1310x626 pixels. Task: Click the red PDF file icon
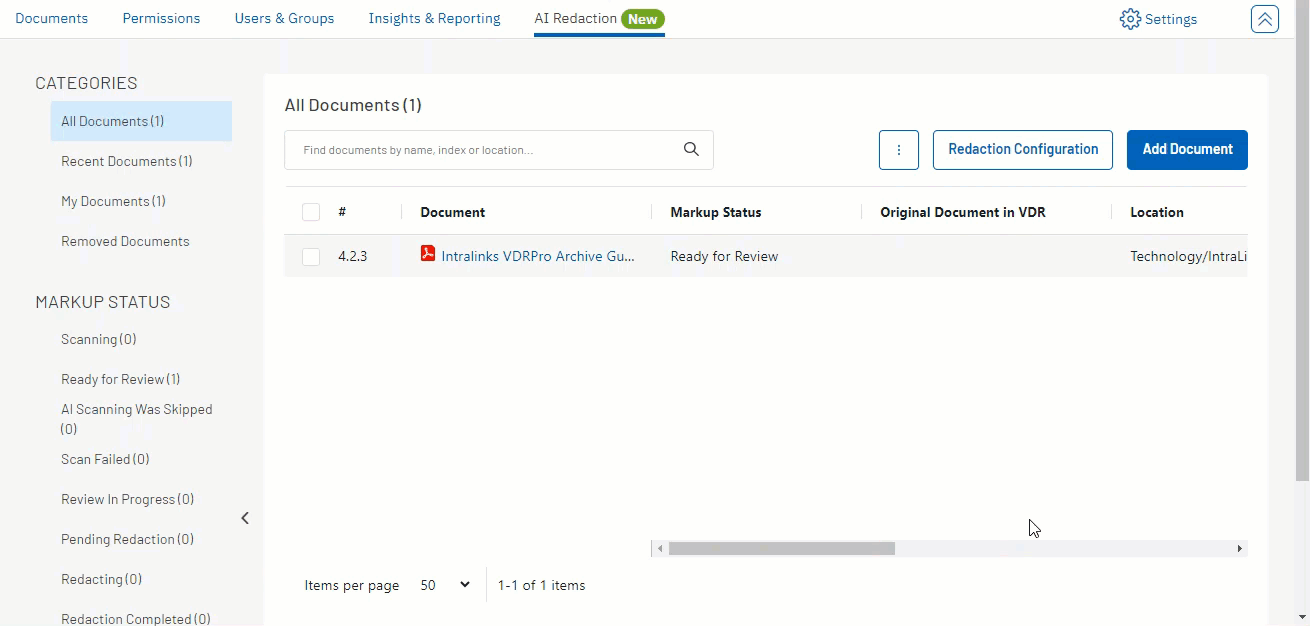[428, 254]
